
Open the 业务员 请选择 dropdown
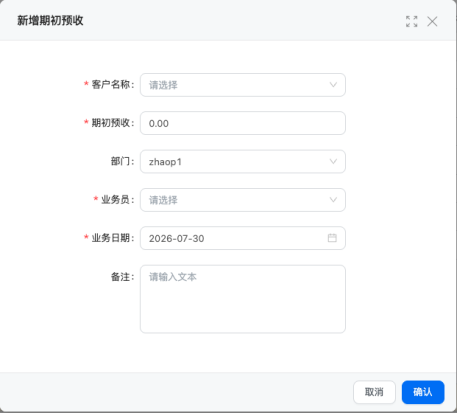tap(243, 200)
